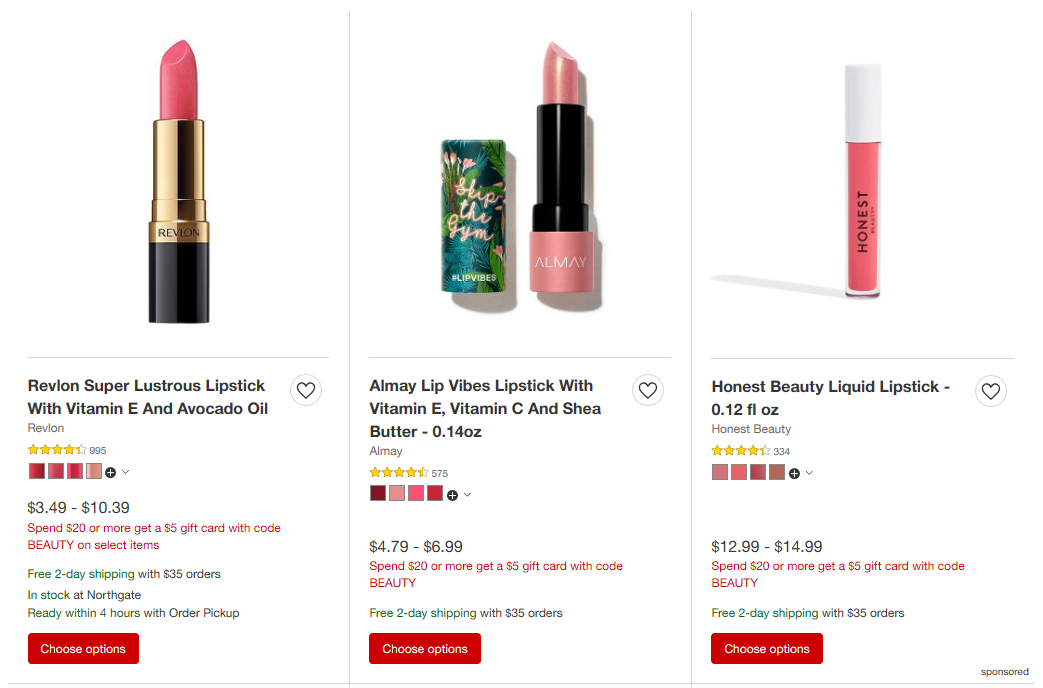The width and height of the screenshot is (1043, 688).
Task: Toggle heart on Almay Lip Vibes Lipstick
Action: click(x=648, y=390)
